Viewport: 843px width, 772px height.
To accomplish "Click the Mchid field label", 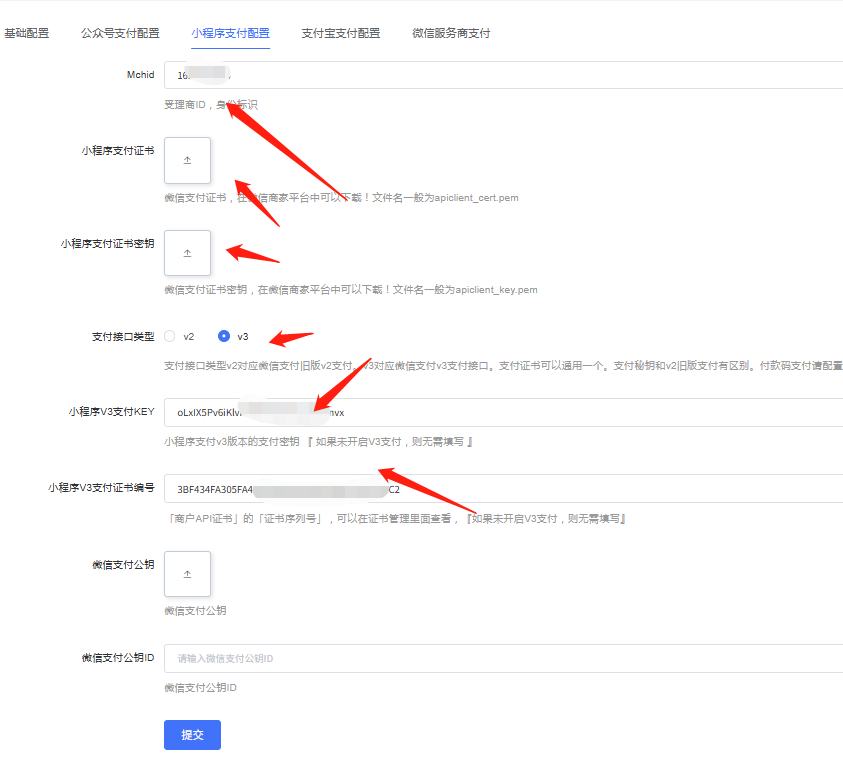I will tap(141, 74).
